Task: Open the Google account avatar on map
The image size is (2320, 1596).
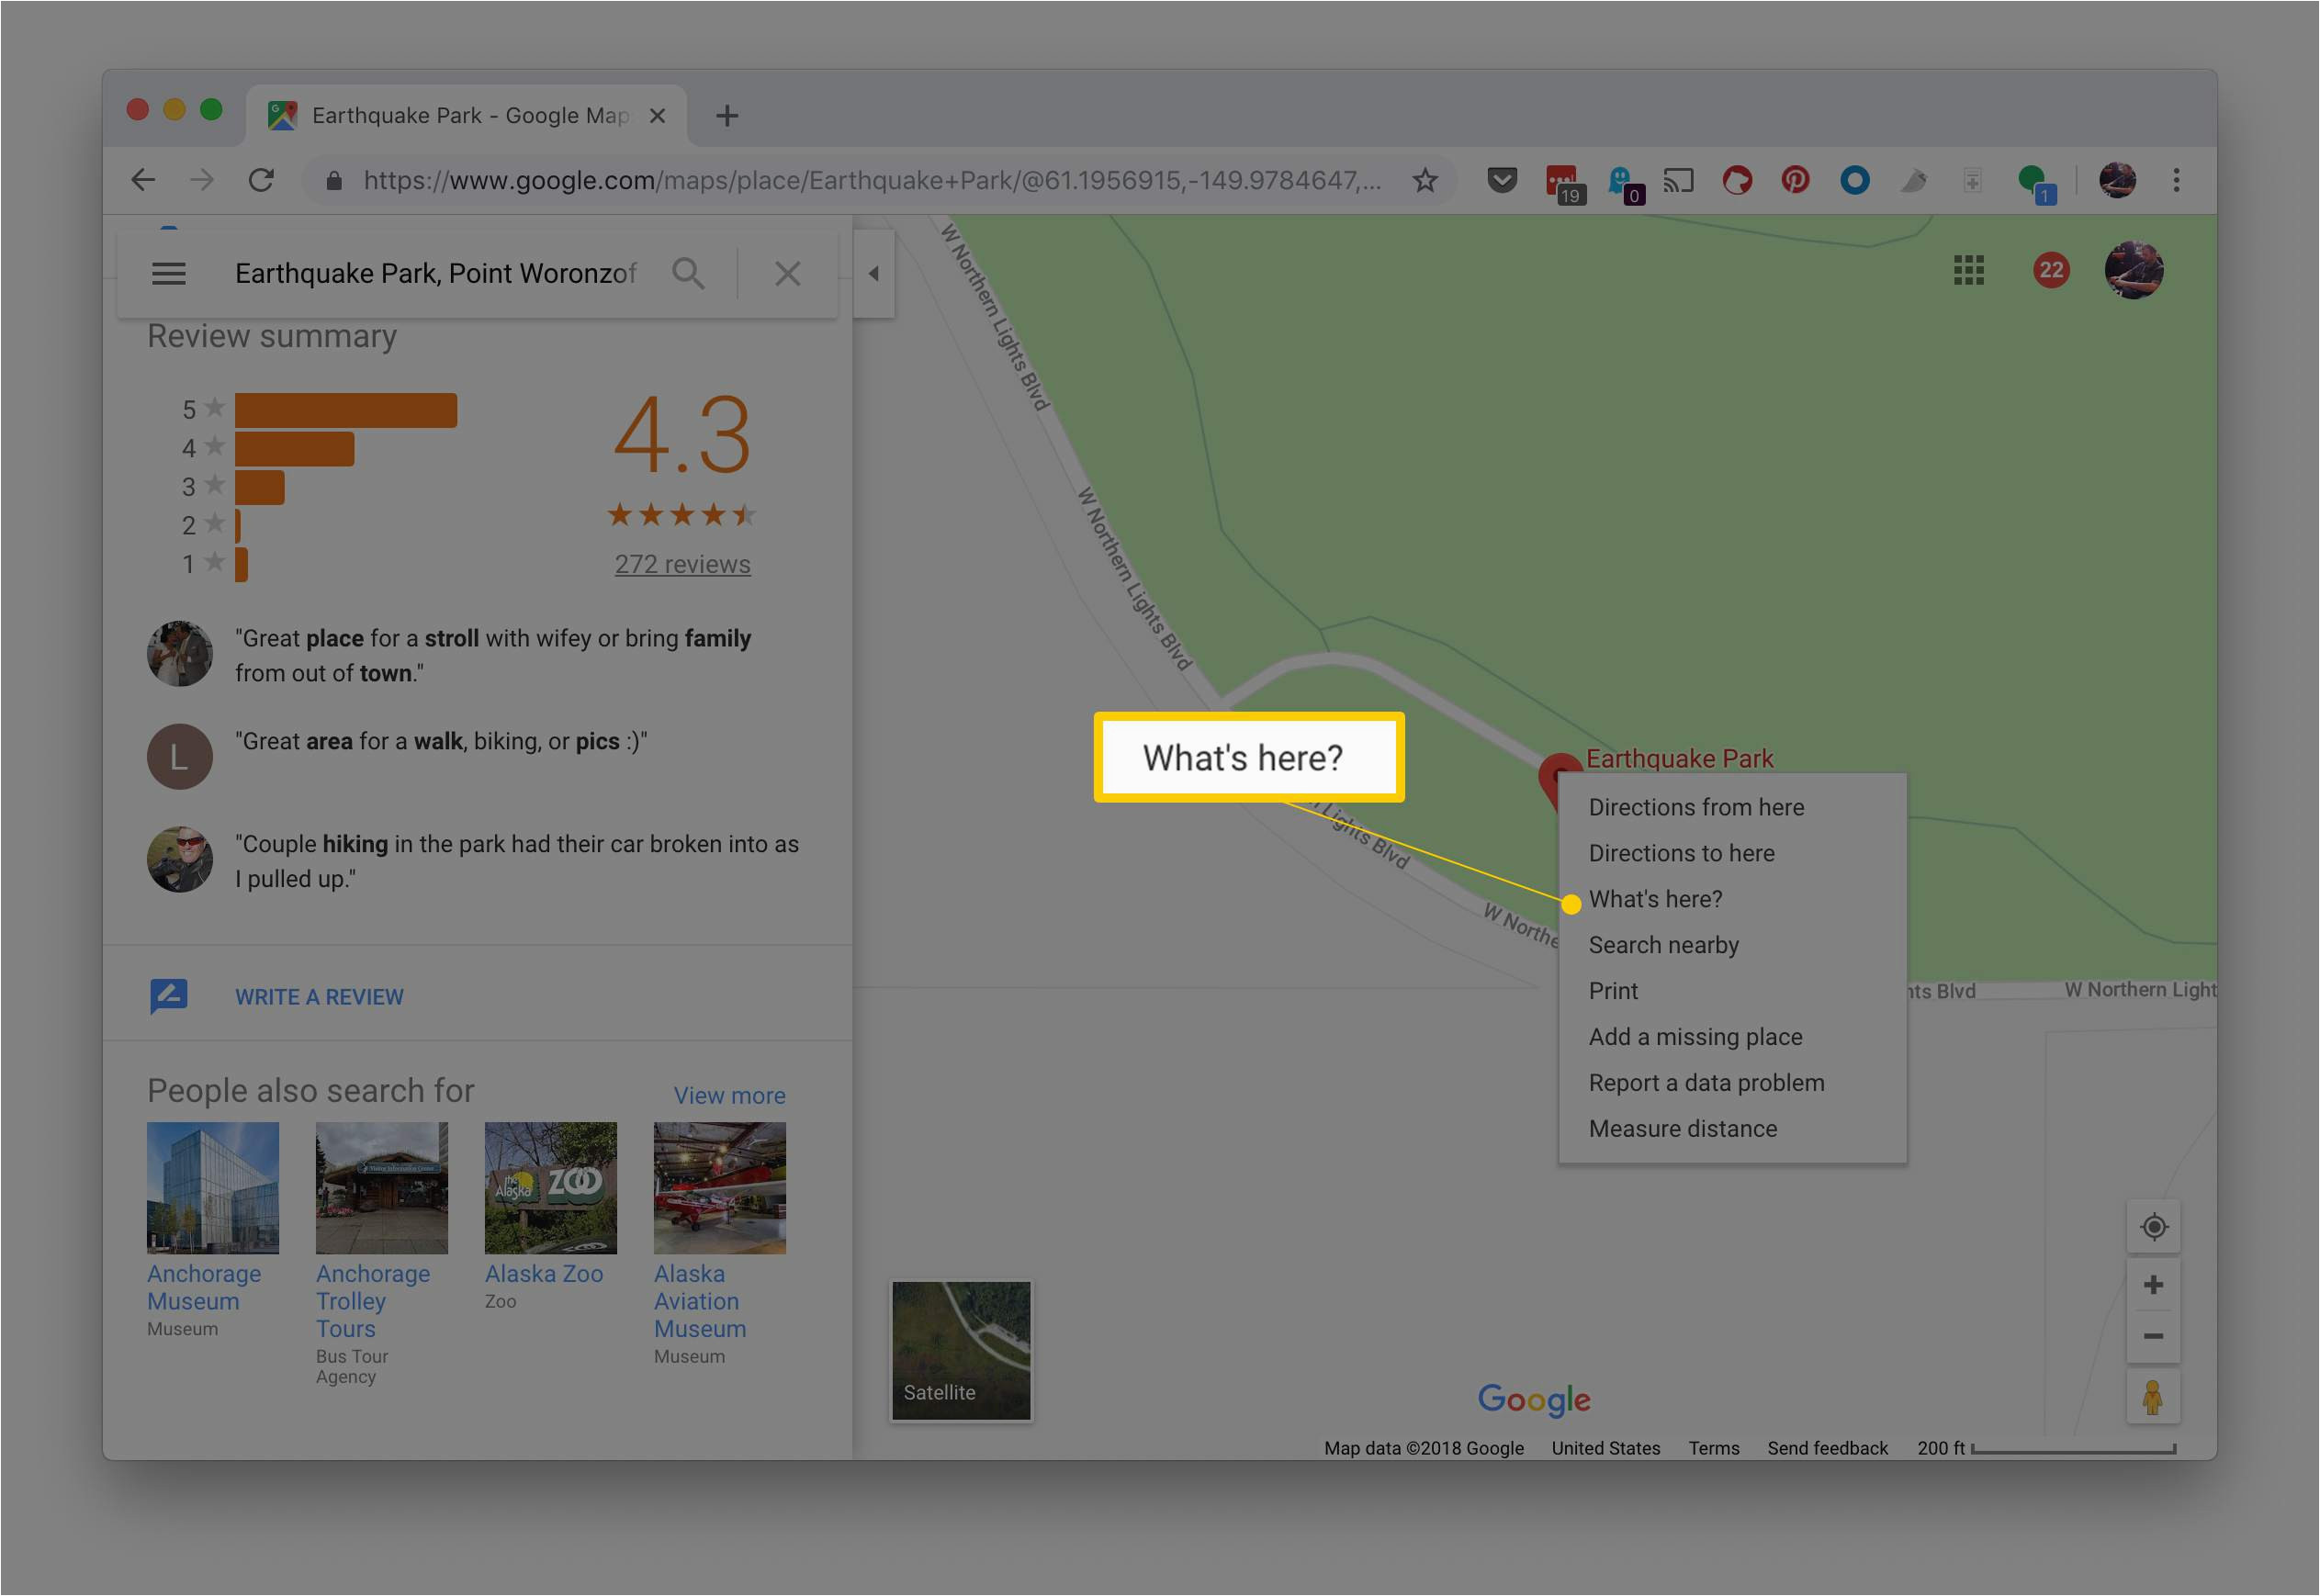Action: pyautogui.click(x=2134, y=270)
